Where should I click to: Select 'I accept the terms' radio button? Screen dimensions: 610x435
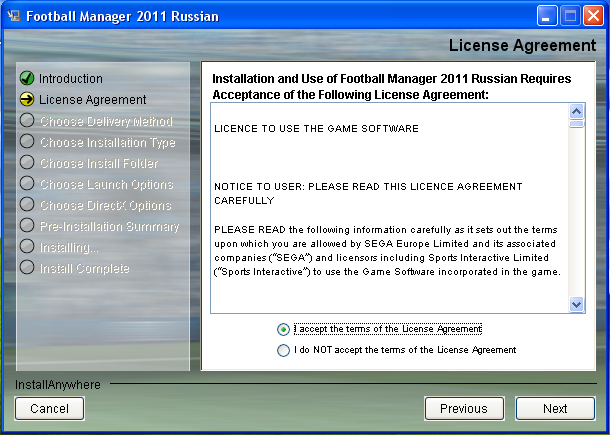(x=283, y=330)
